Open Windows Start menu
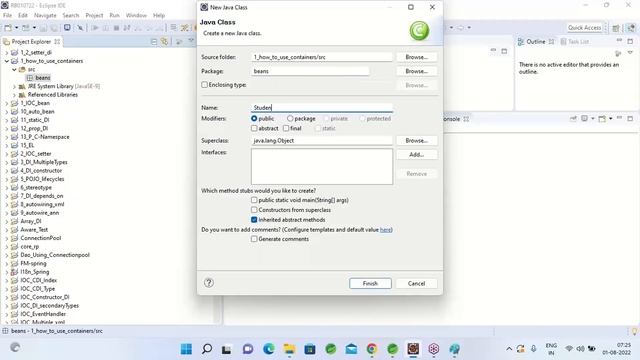Image resolution: width=640 pixels, height=360 pixels. point(186,349)
